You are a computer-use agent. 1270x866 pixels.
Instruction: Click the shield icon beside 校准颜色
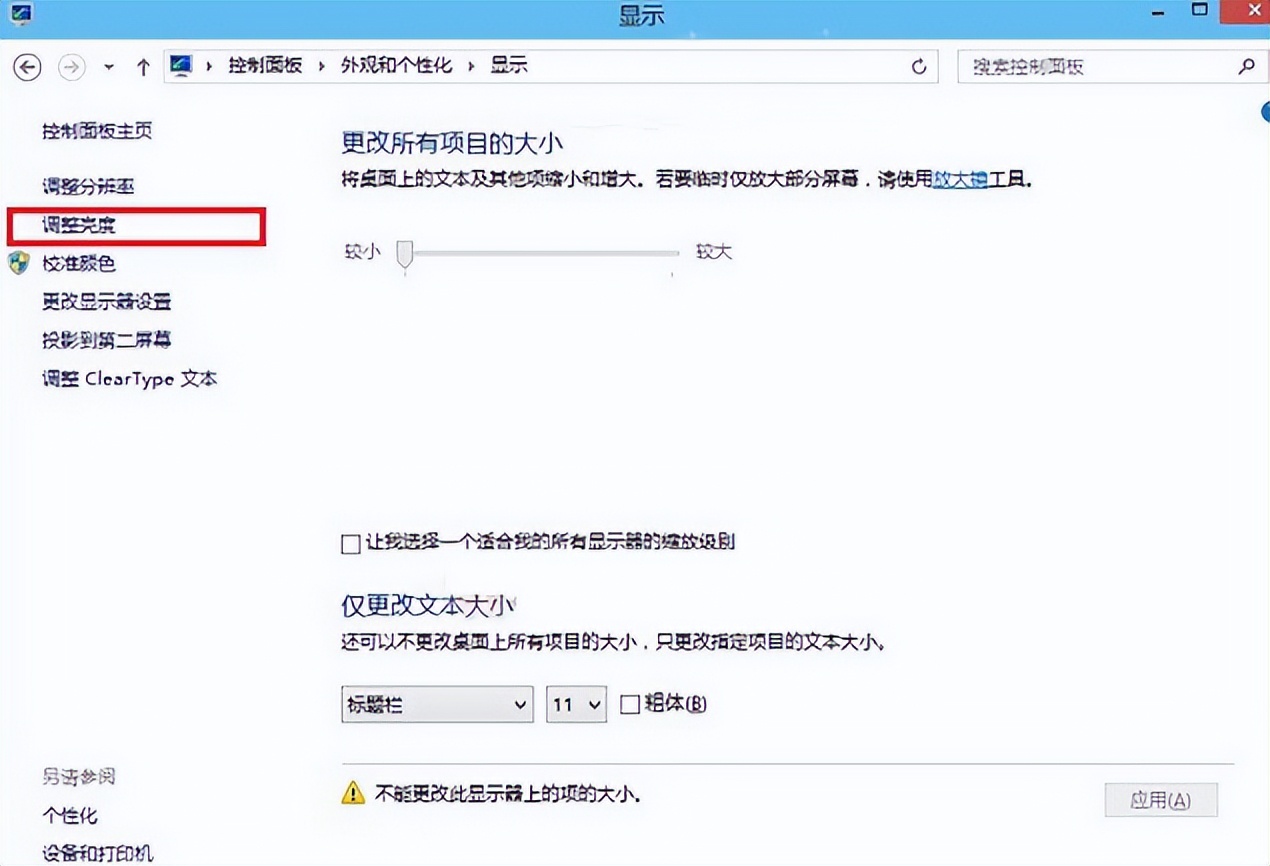click(x=18, y=264)
